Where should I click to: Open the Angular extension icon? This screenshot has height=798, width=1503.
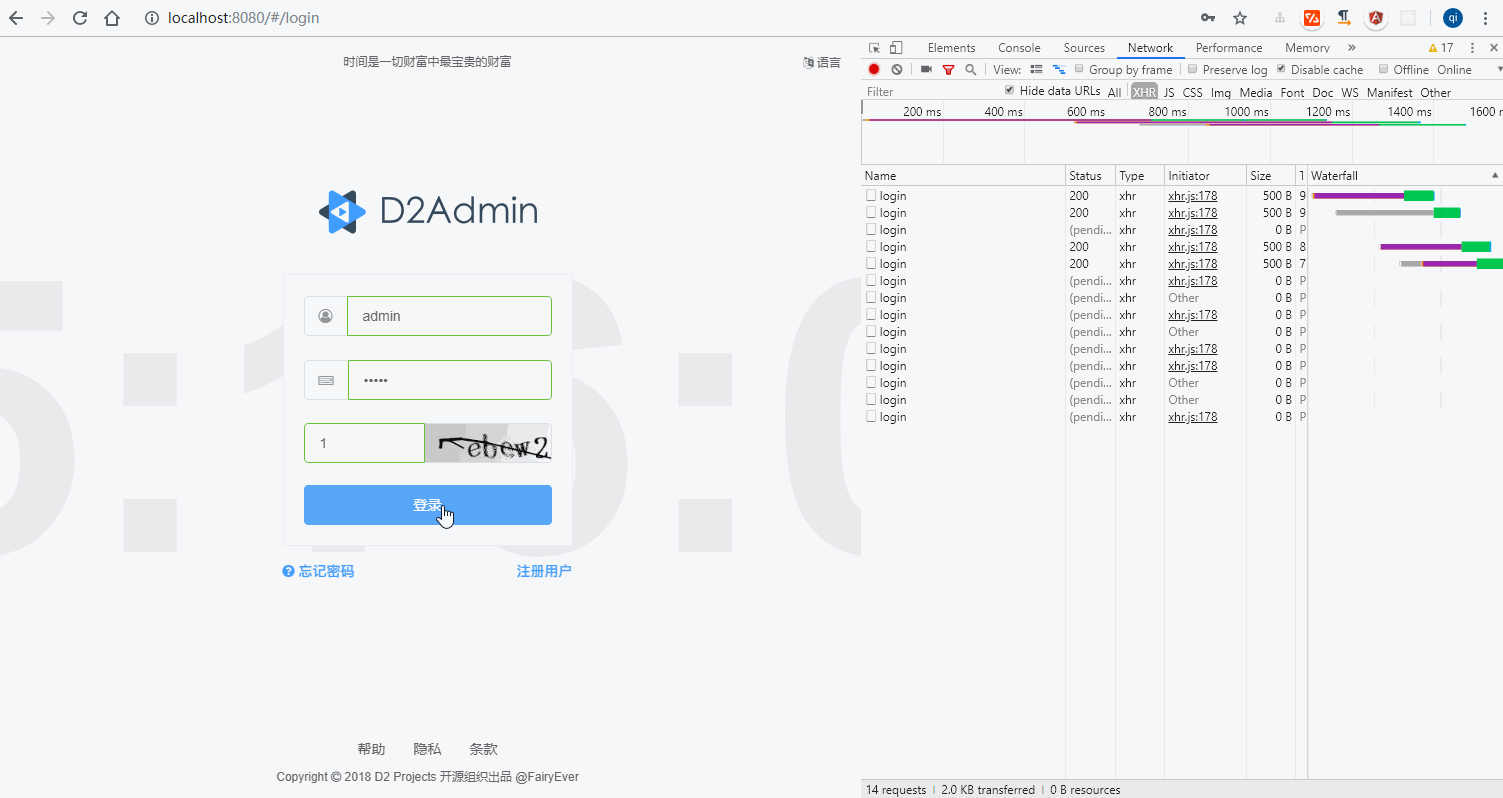click(1375, 17)
